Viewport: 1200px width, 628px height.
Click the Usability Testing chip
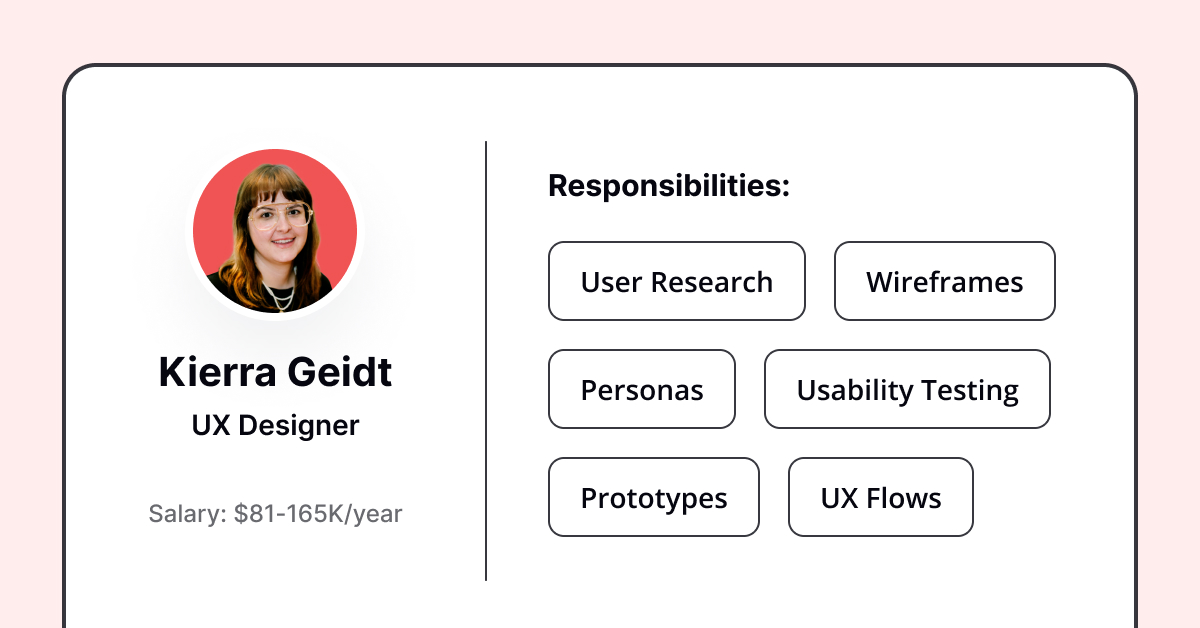[908, 389]
